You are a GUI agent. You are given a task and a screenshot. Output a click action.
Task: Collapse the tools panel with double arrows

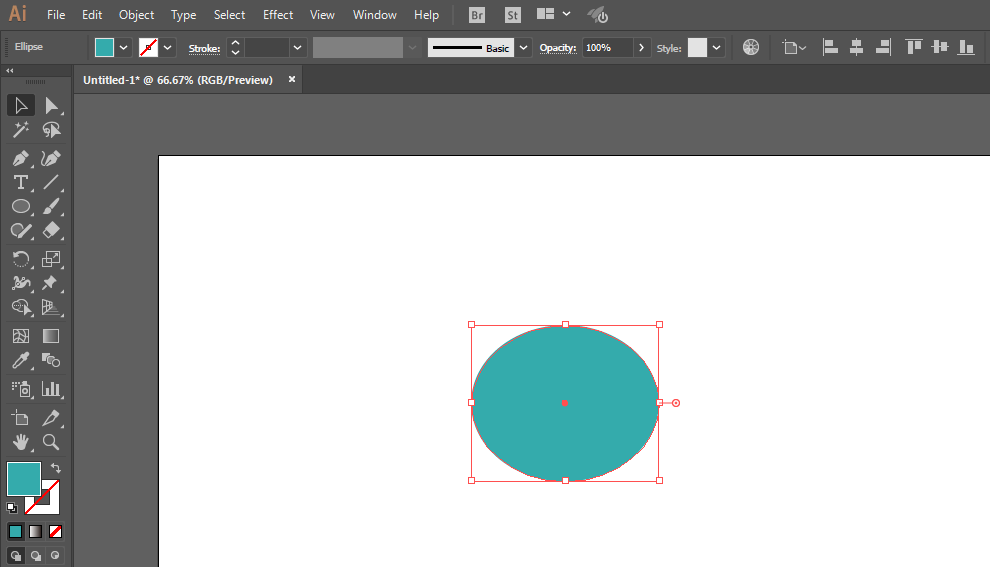click(9, 71)
